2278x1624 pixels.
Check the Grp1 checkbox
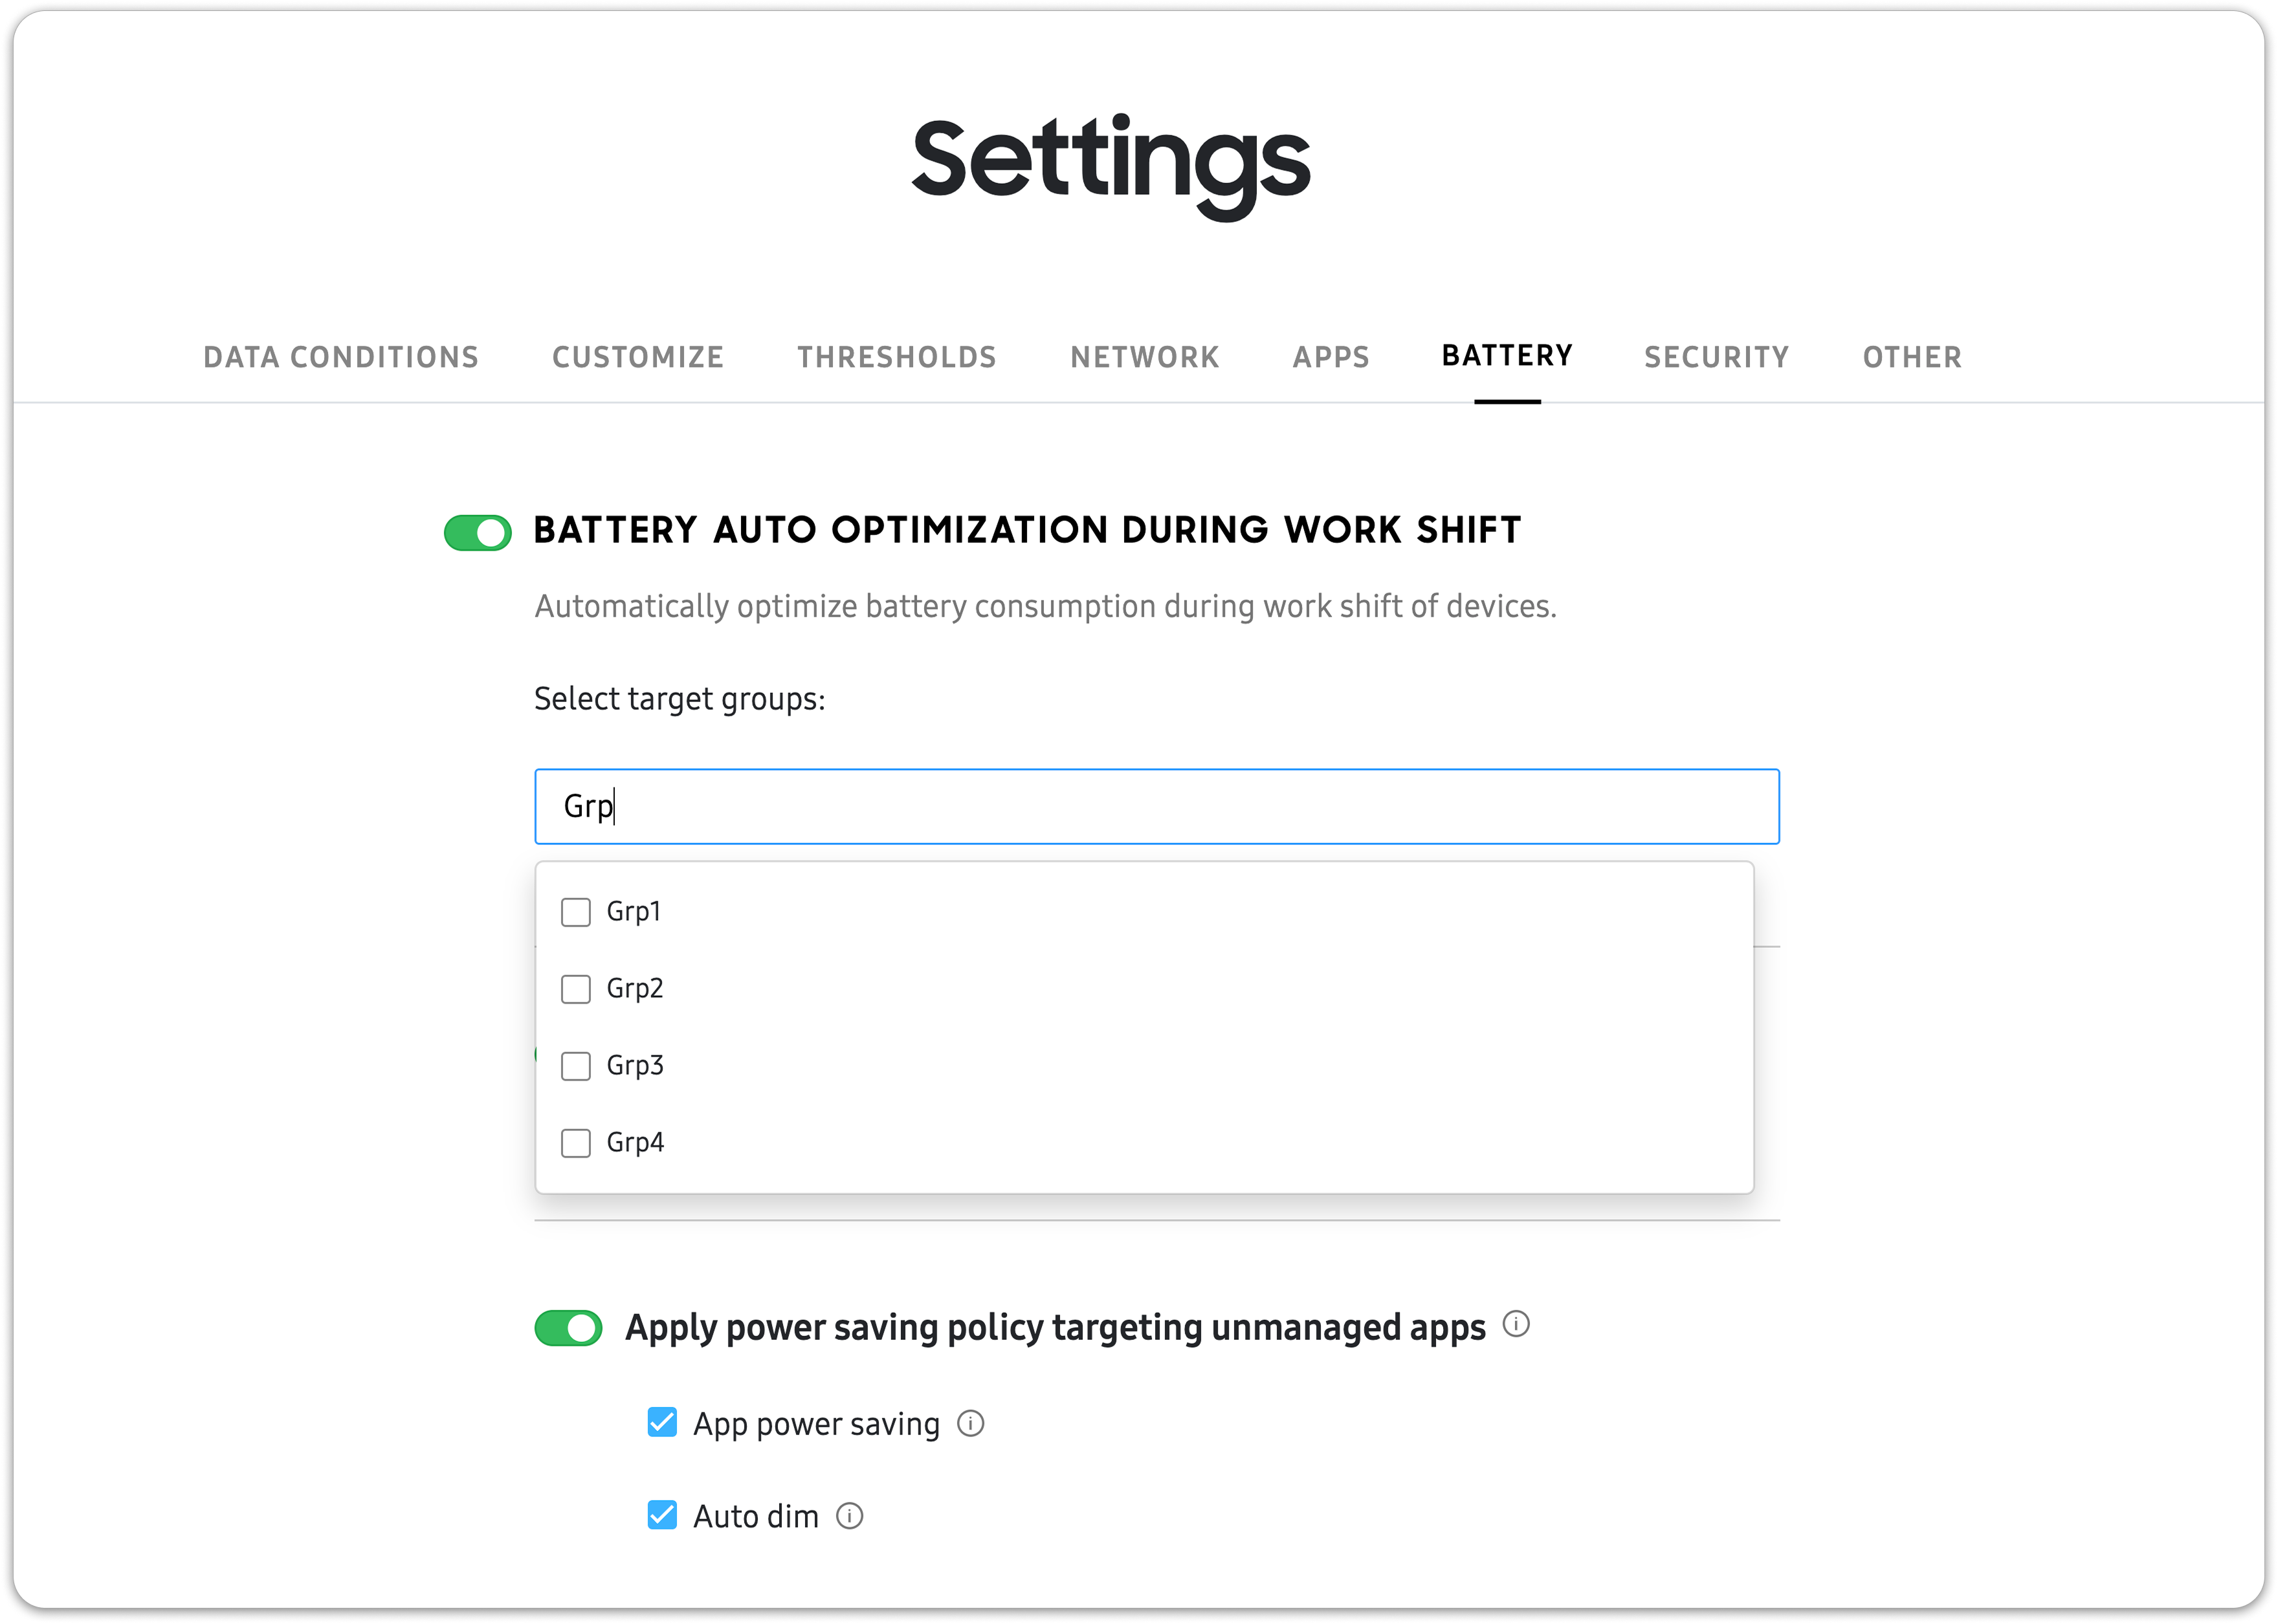point(575,911)
